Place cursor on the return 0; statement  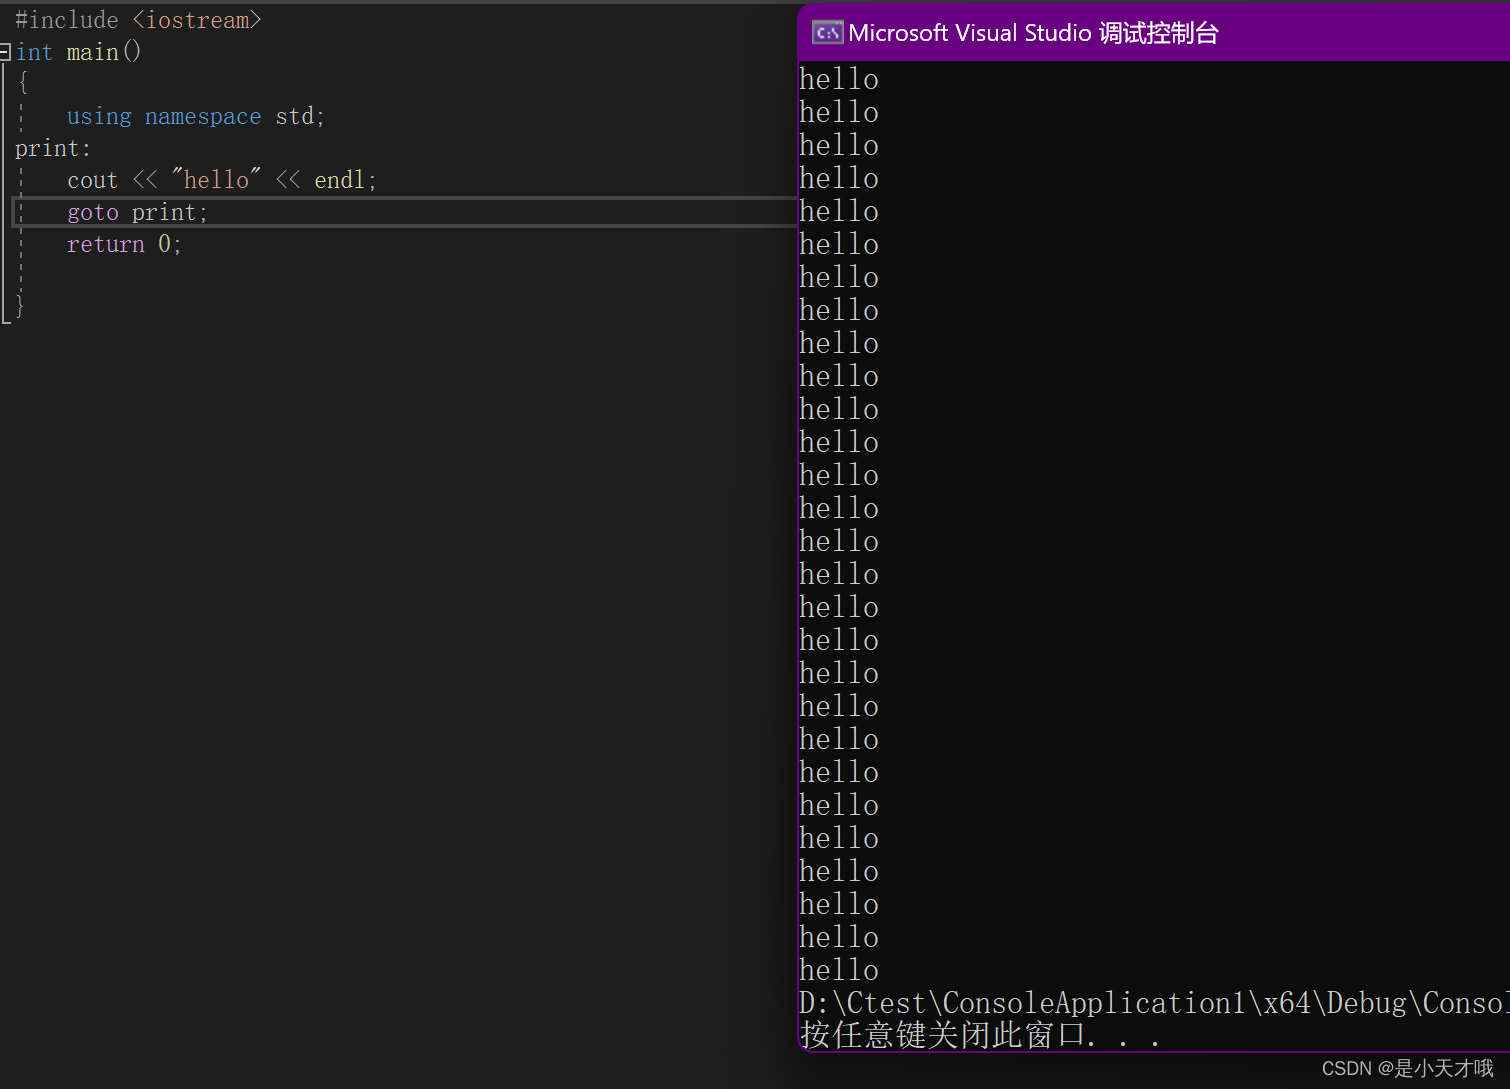[x=123, y=243]
